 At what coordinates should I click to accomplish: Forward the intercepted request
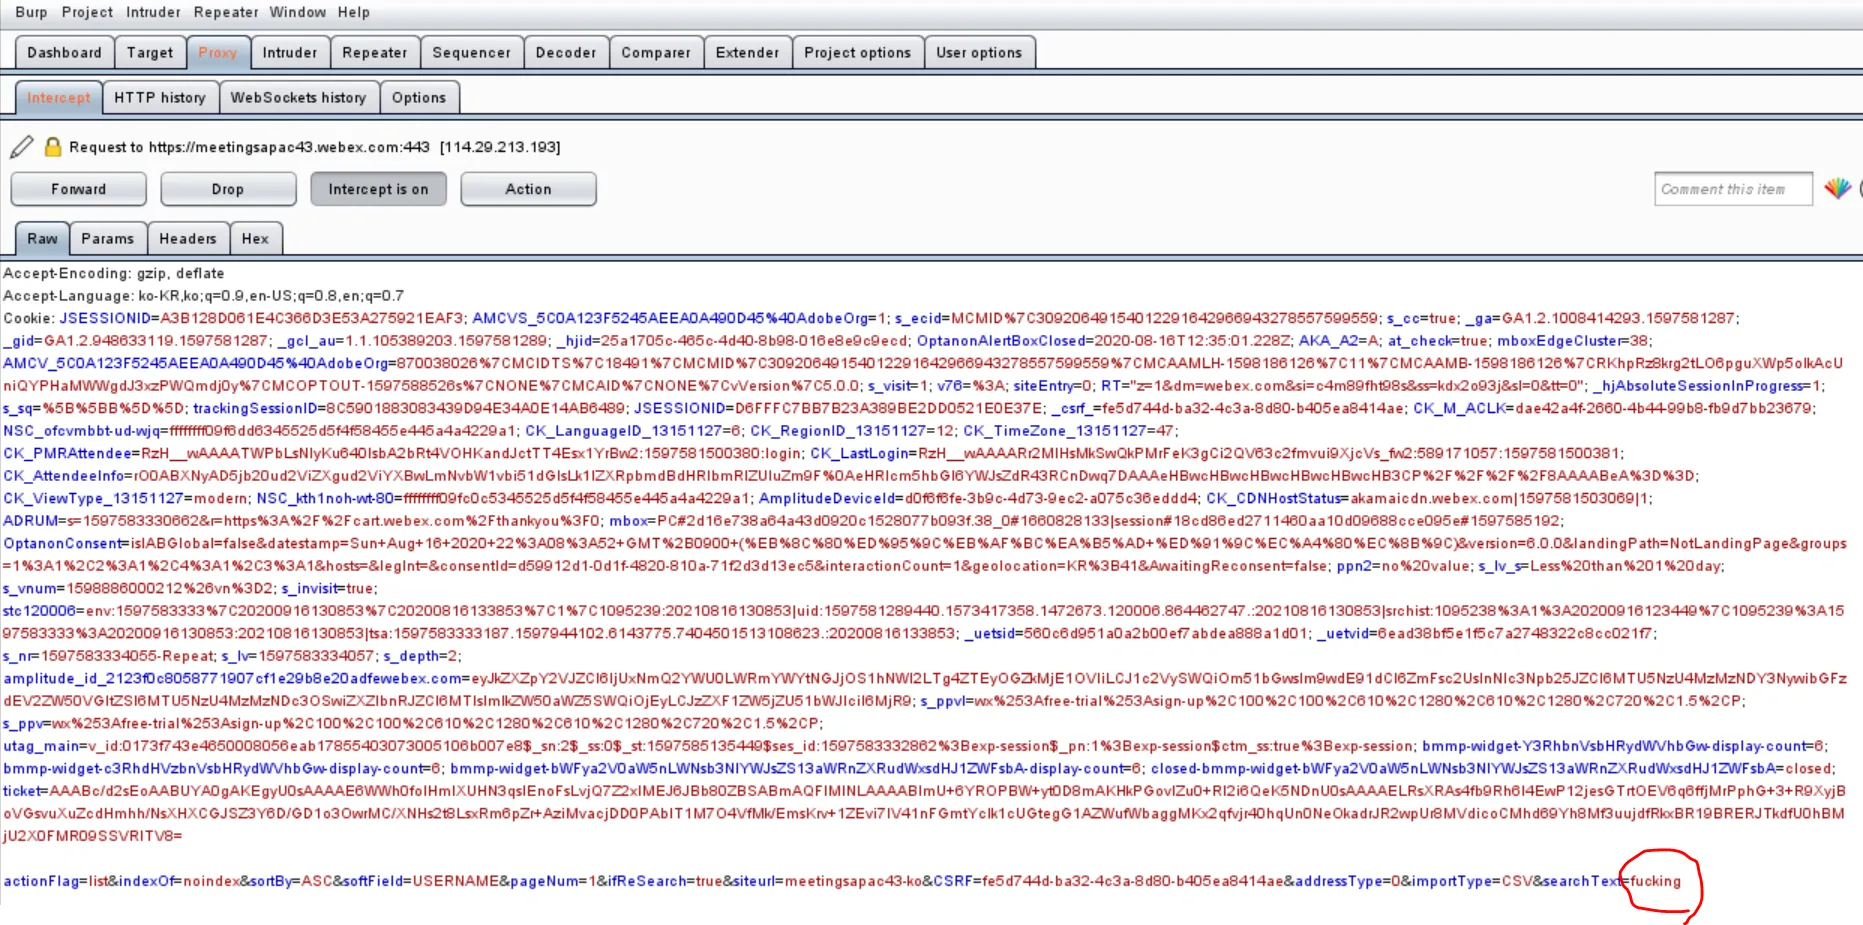pyautogui.click(x=78, y=189)
